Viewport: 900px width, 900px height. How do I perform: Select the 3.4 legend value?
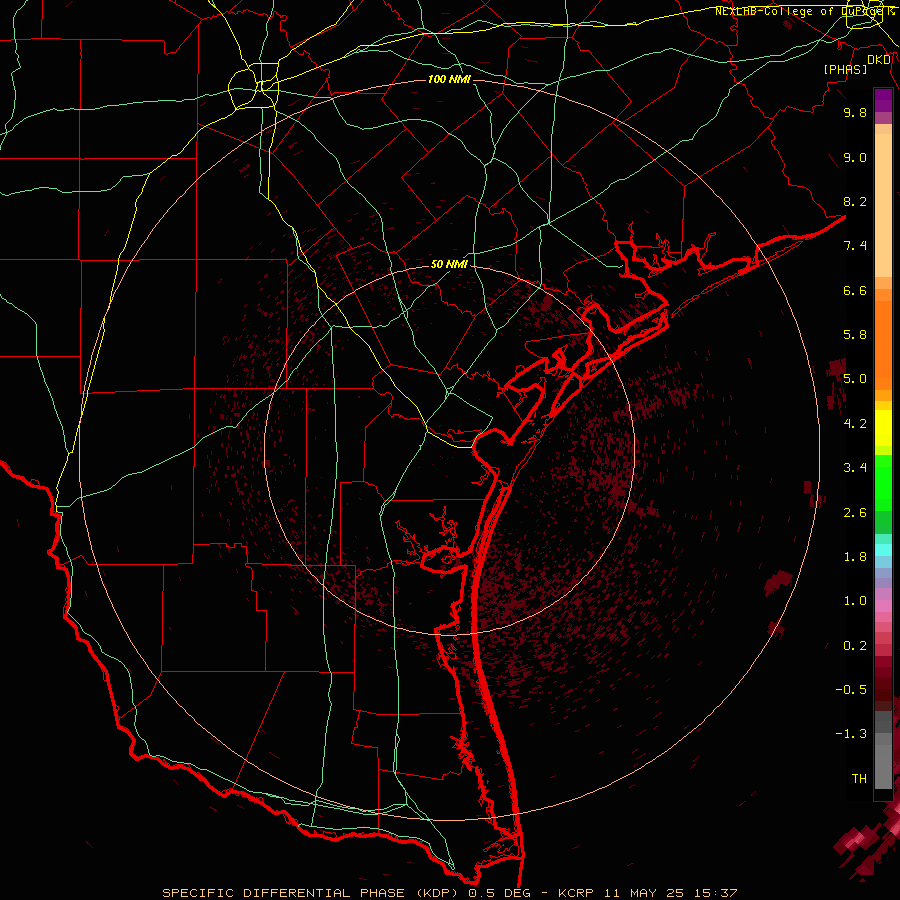pyautogui.click(x=855, y=468)
